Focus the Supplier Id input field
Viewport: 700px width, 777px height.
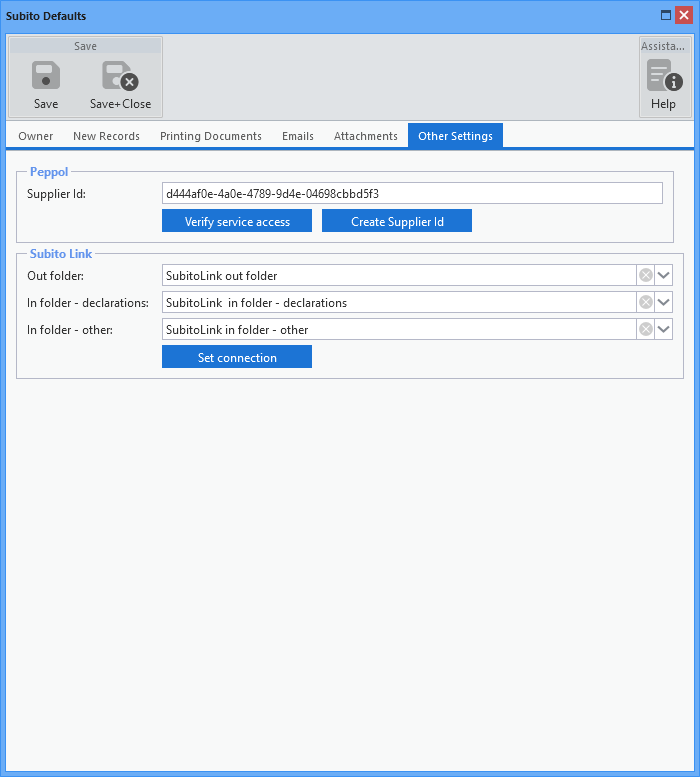412,193
